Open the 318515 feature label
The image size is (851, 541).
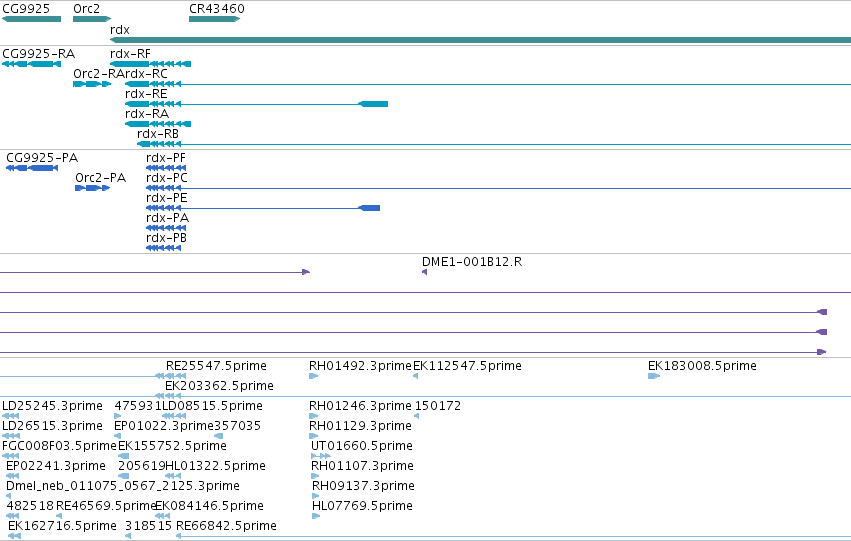(149, 527)
